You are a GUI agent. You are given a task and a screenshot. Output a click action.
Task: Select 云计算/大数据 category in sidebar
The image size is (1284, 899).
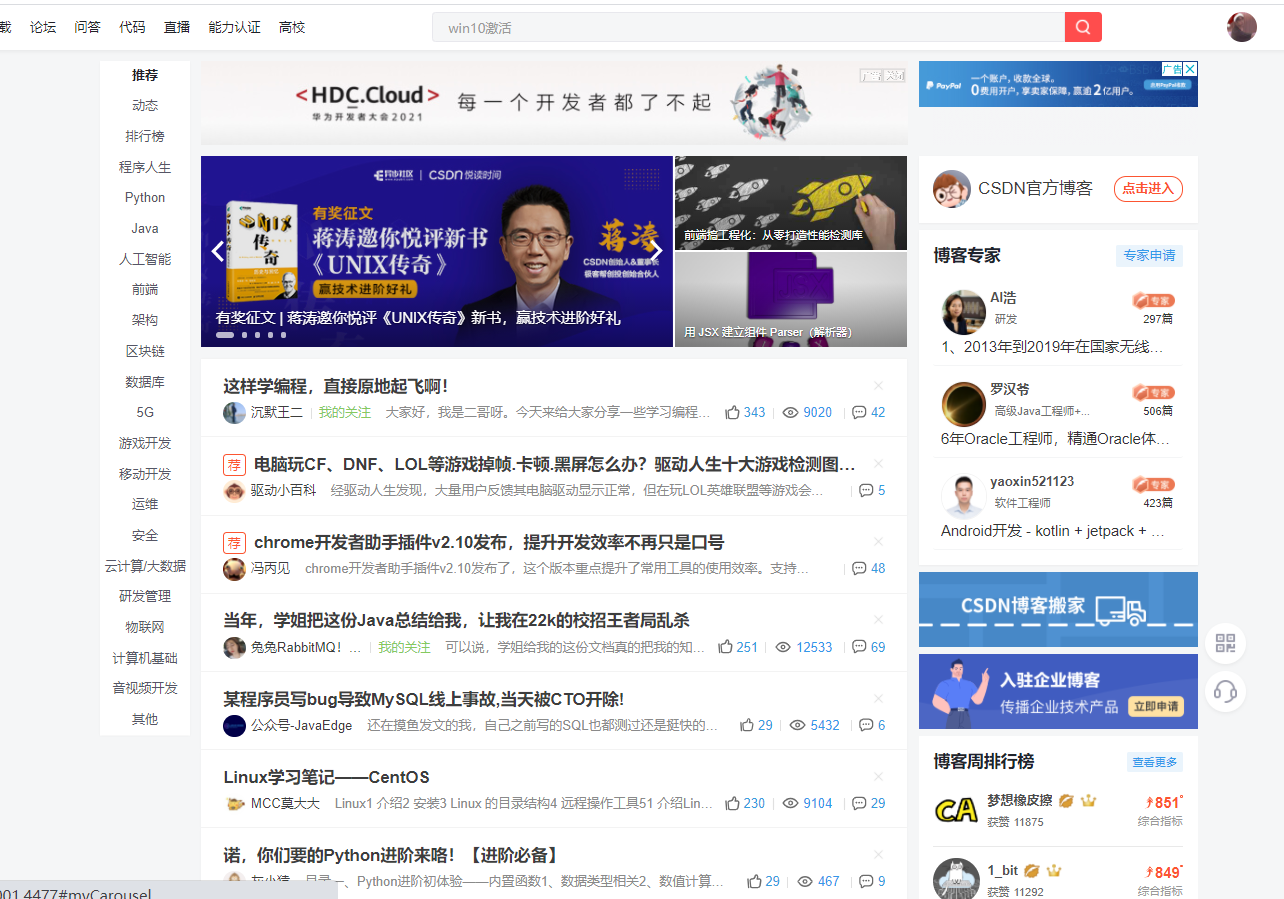click(x=145, y=565)
